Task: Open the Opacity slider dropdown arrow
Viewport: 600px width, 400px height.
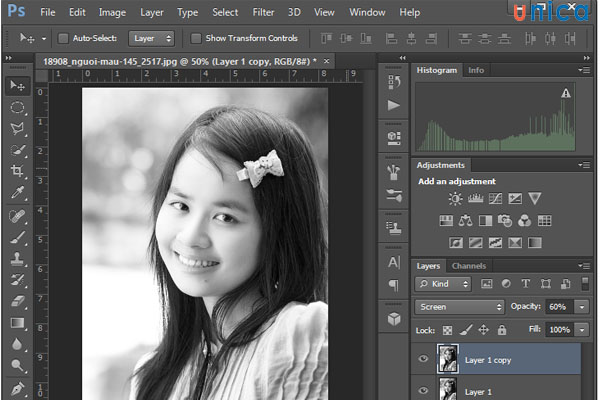Action: 582,307
